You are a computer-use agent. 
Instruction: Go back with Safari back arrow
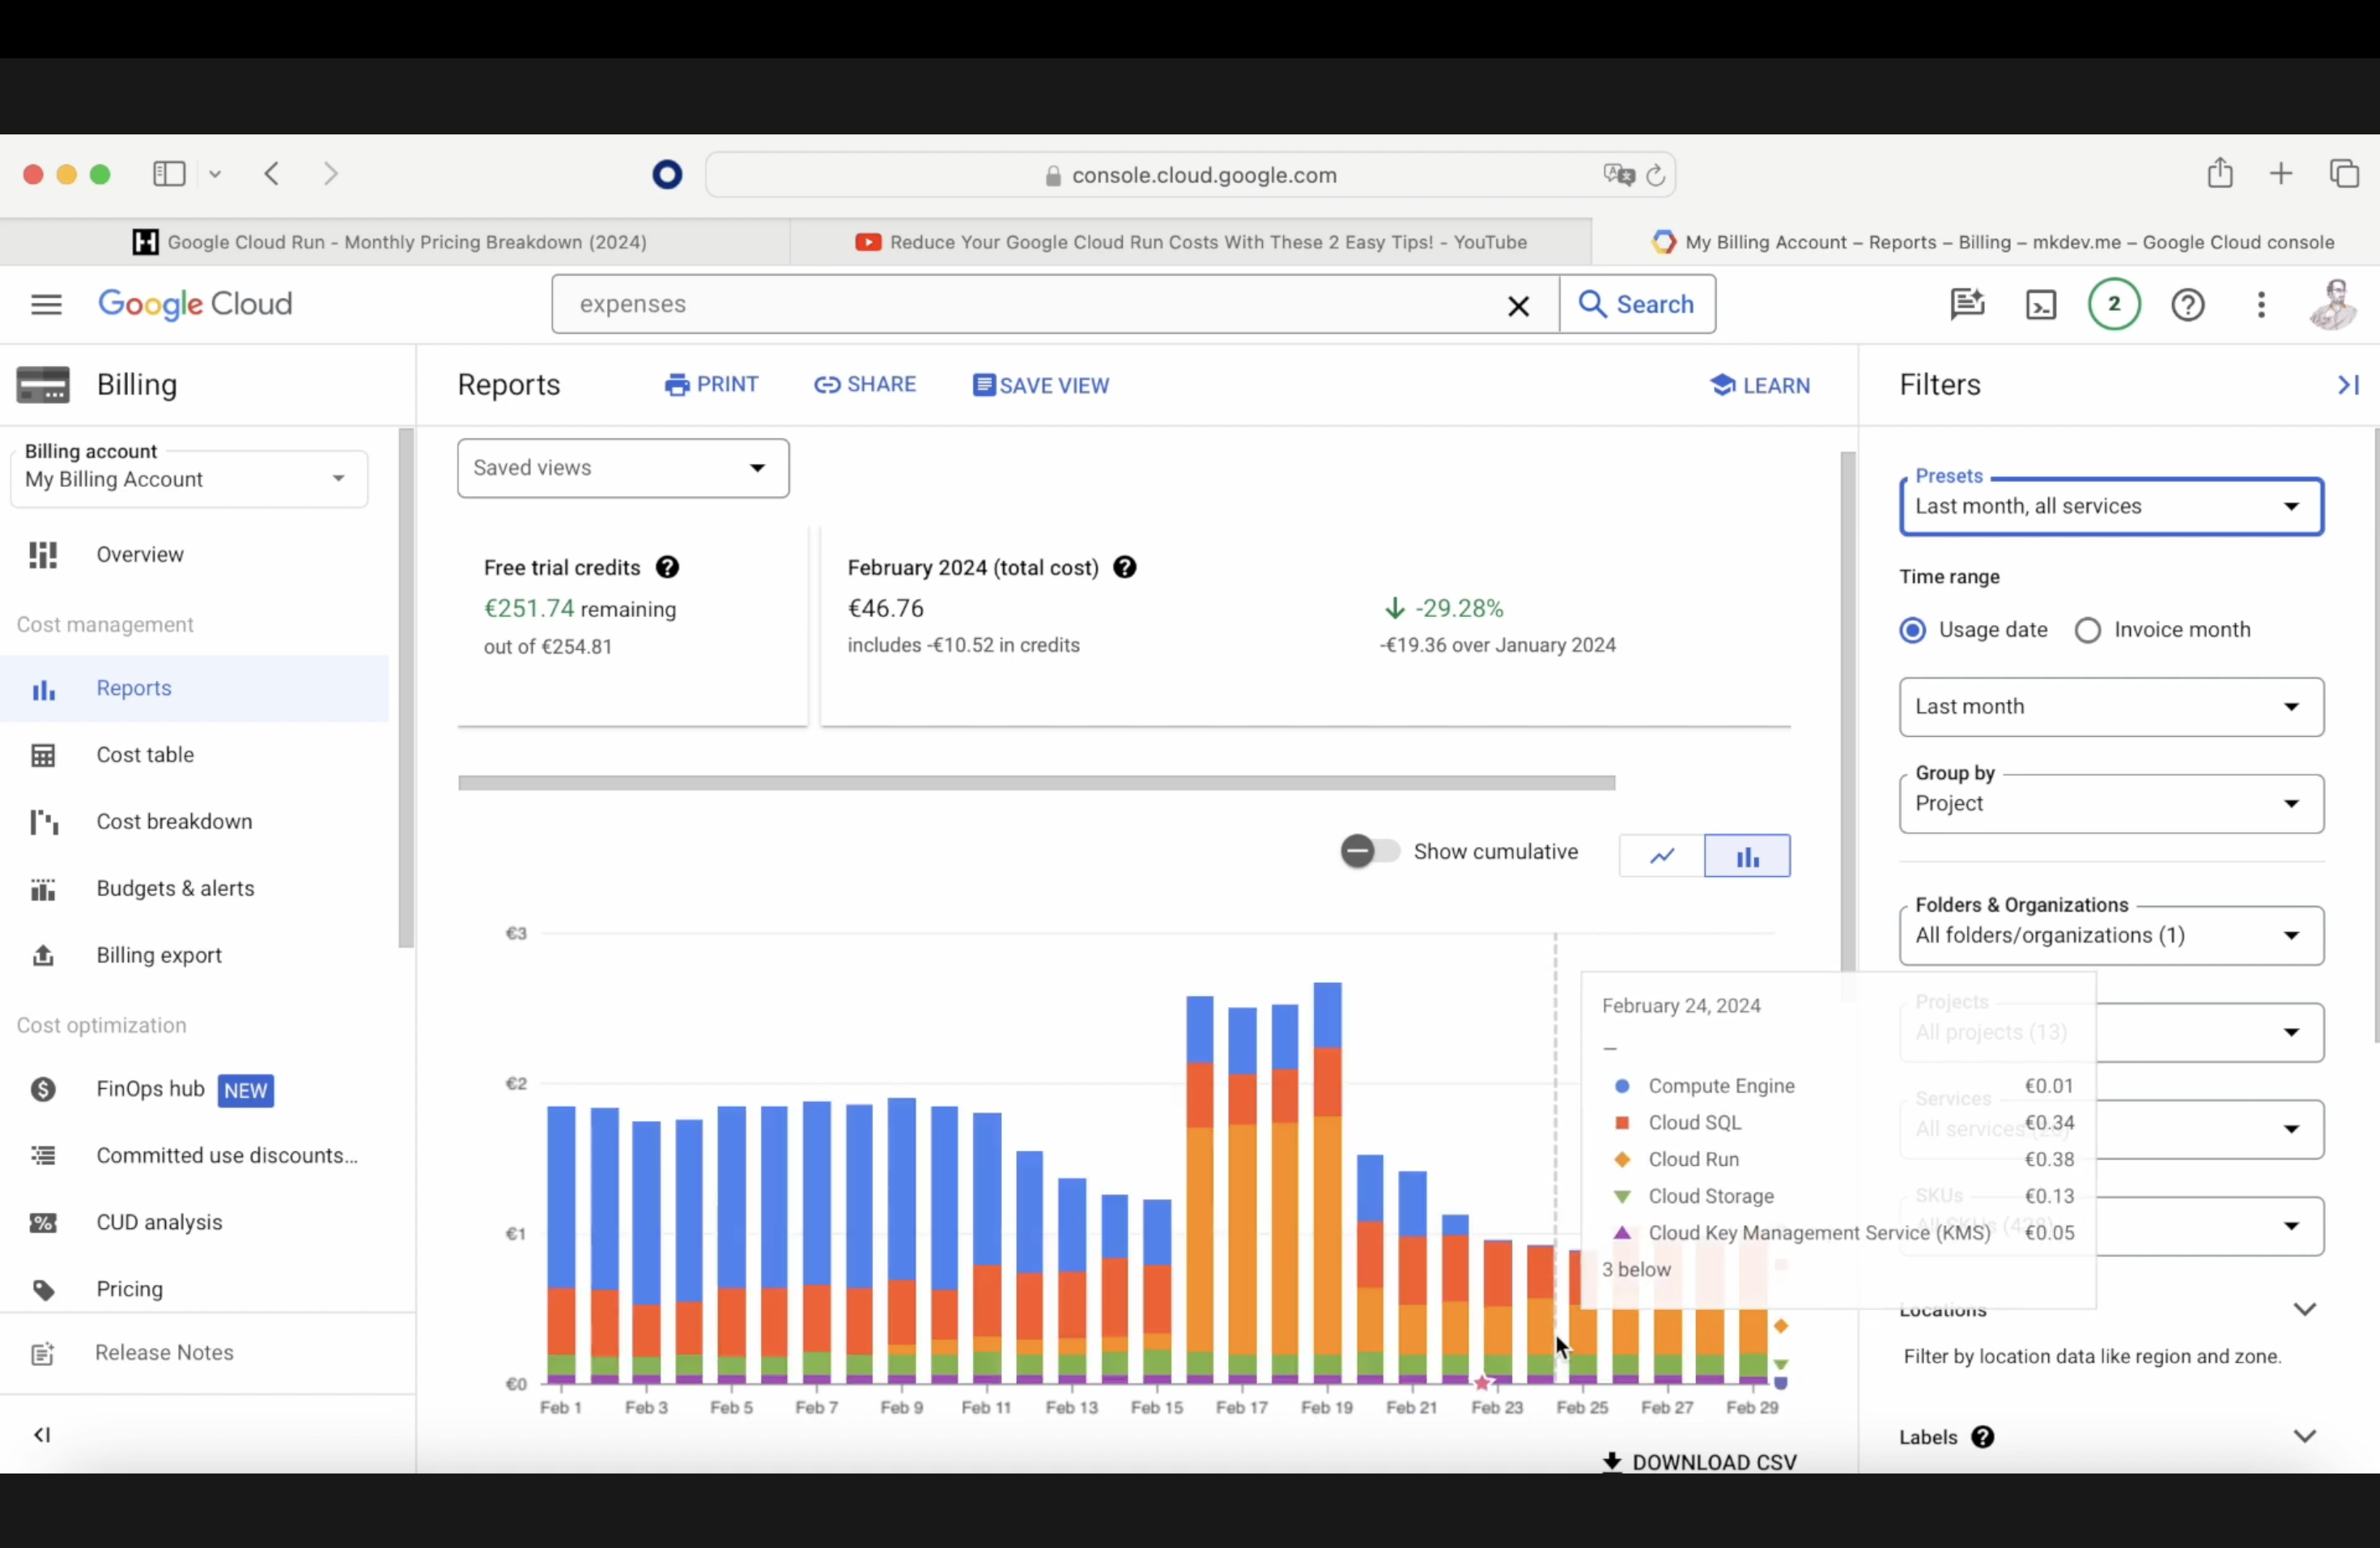(272, 174)
